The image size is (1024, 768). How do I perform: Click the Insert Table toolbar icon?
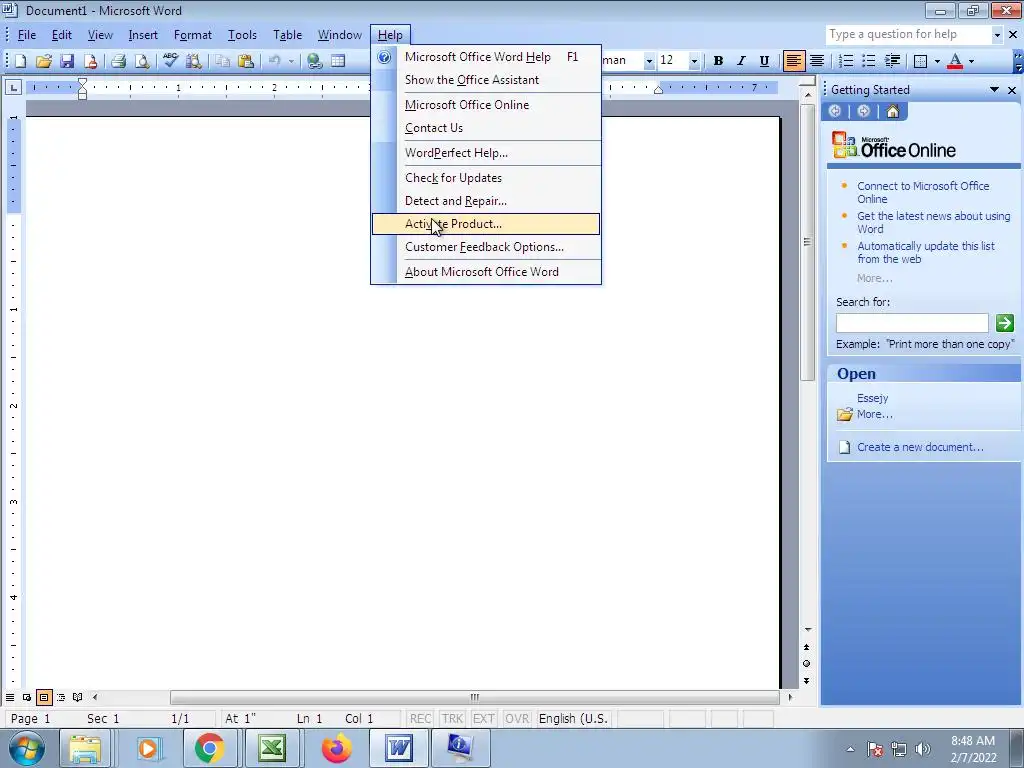tap(338, 61)
